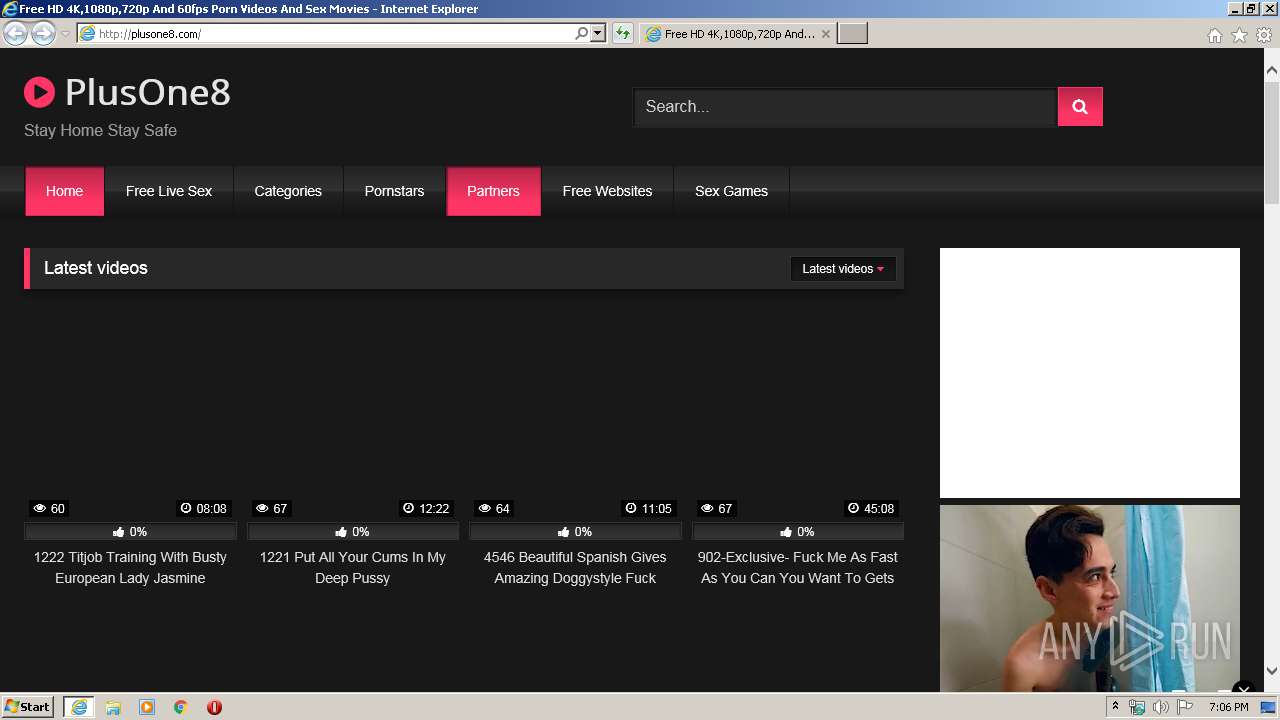The width and height of the screenshot is (1280, 720).
Task: Click the PlusOne8 play logo icon
Action: (39, 93)
